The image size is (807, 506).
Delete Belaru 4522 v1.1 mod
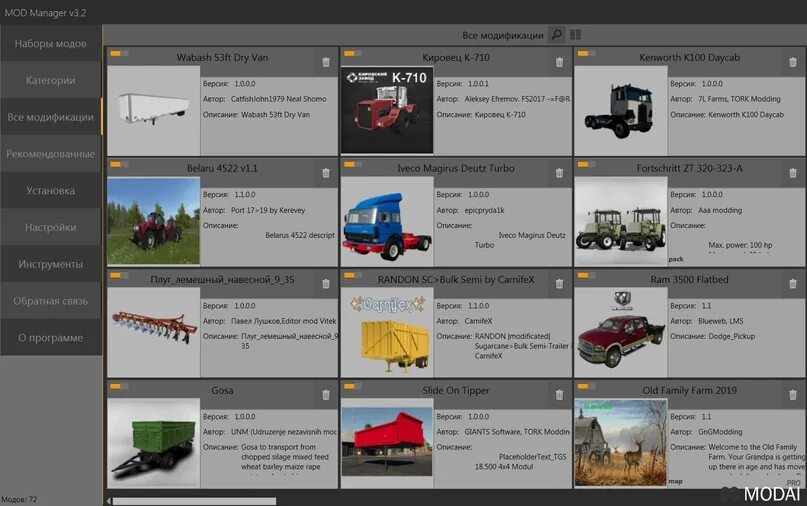click(x=326, y=173)
